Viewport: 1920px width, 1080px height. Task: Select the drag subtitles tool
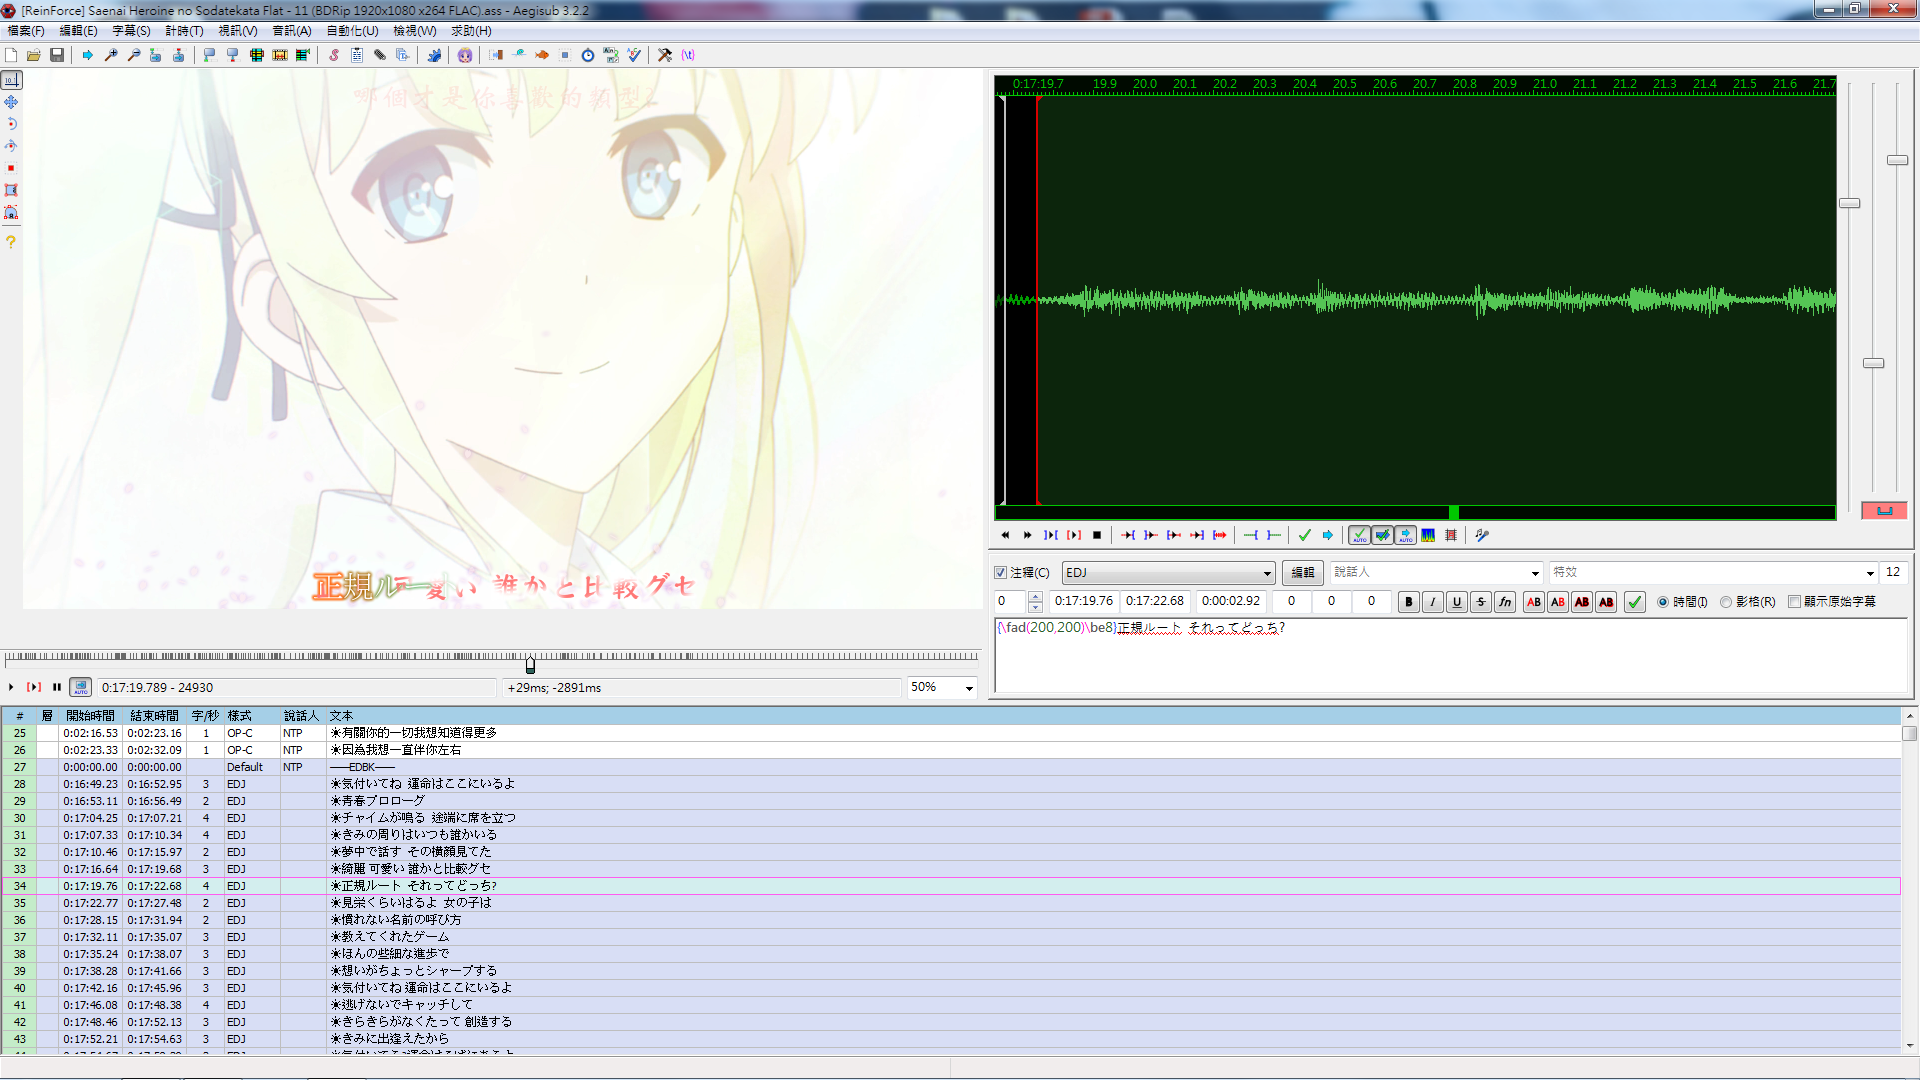[11, 102]
